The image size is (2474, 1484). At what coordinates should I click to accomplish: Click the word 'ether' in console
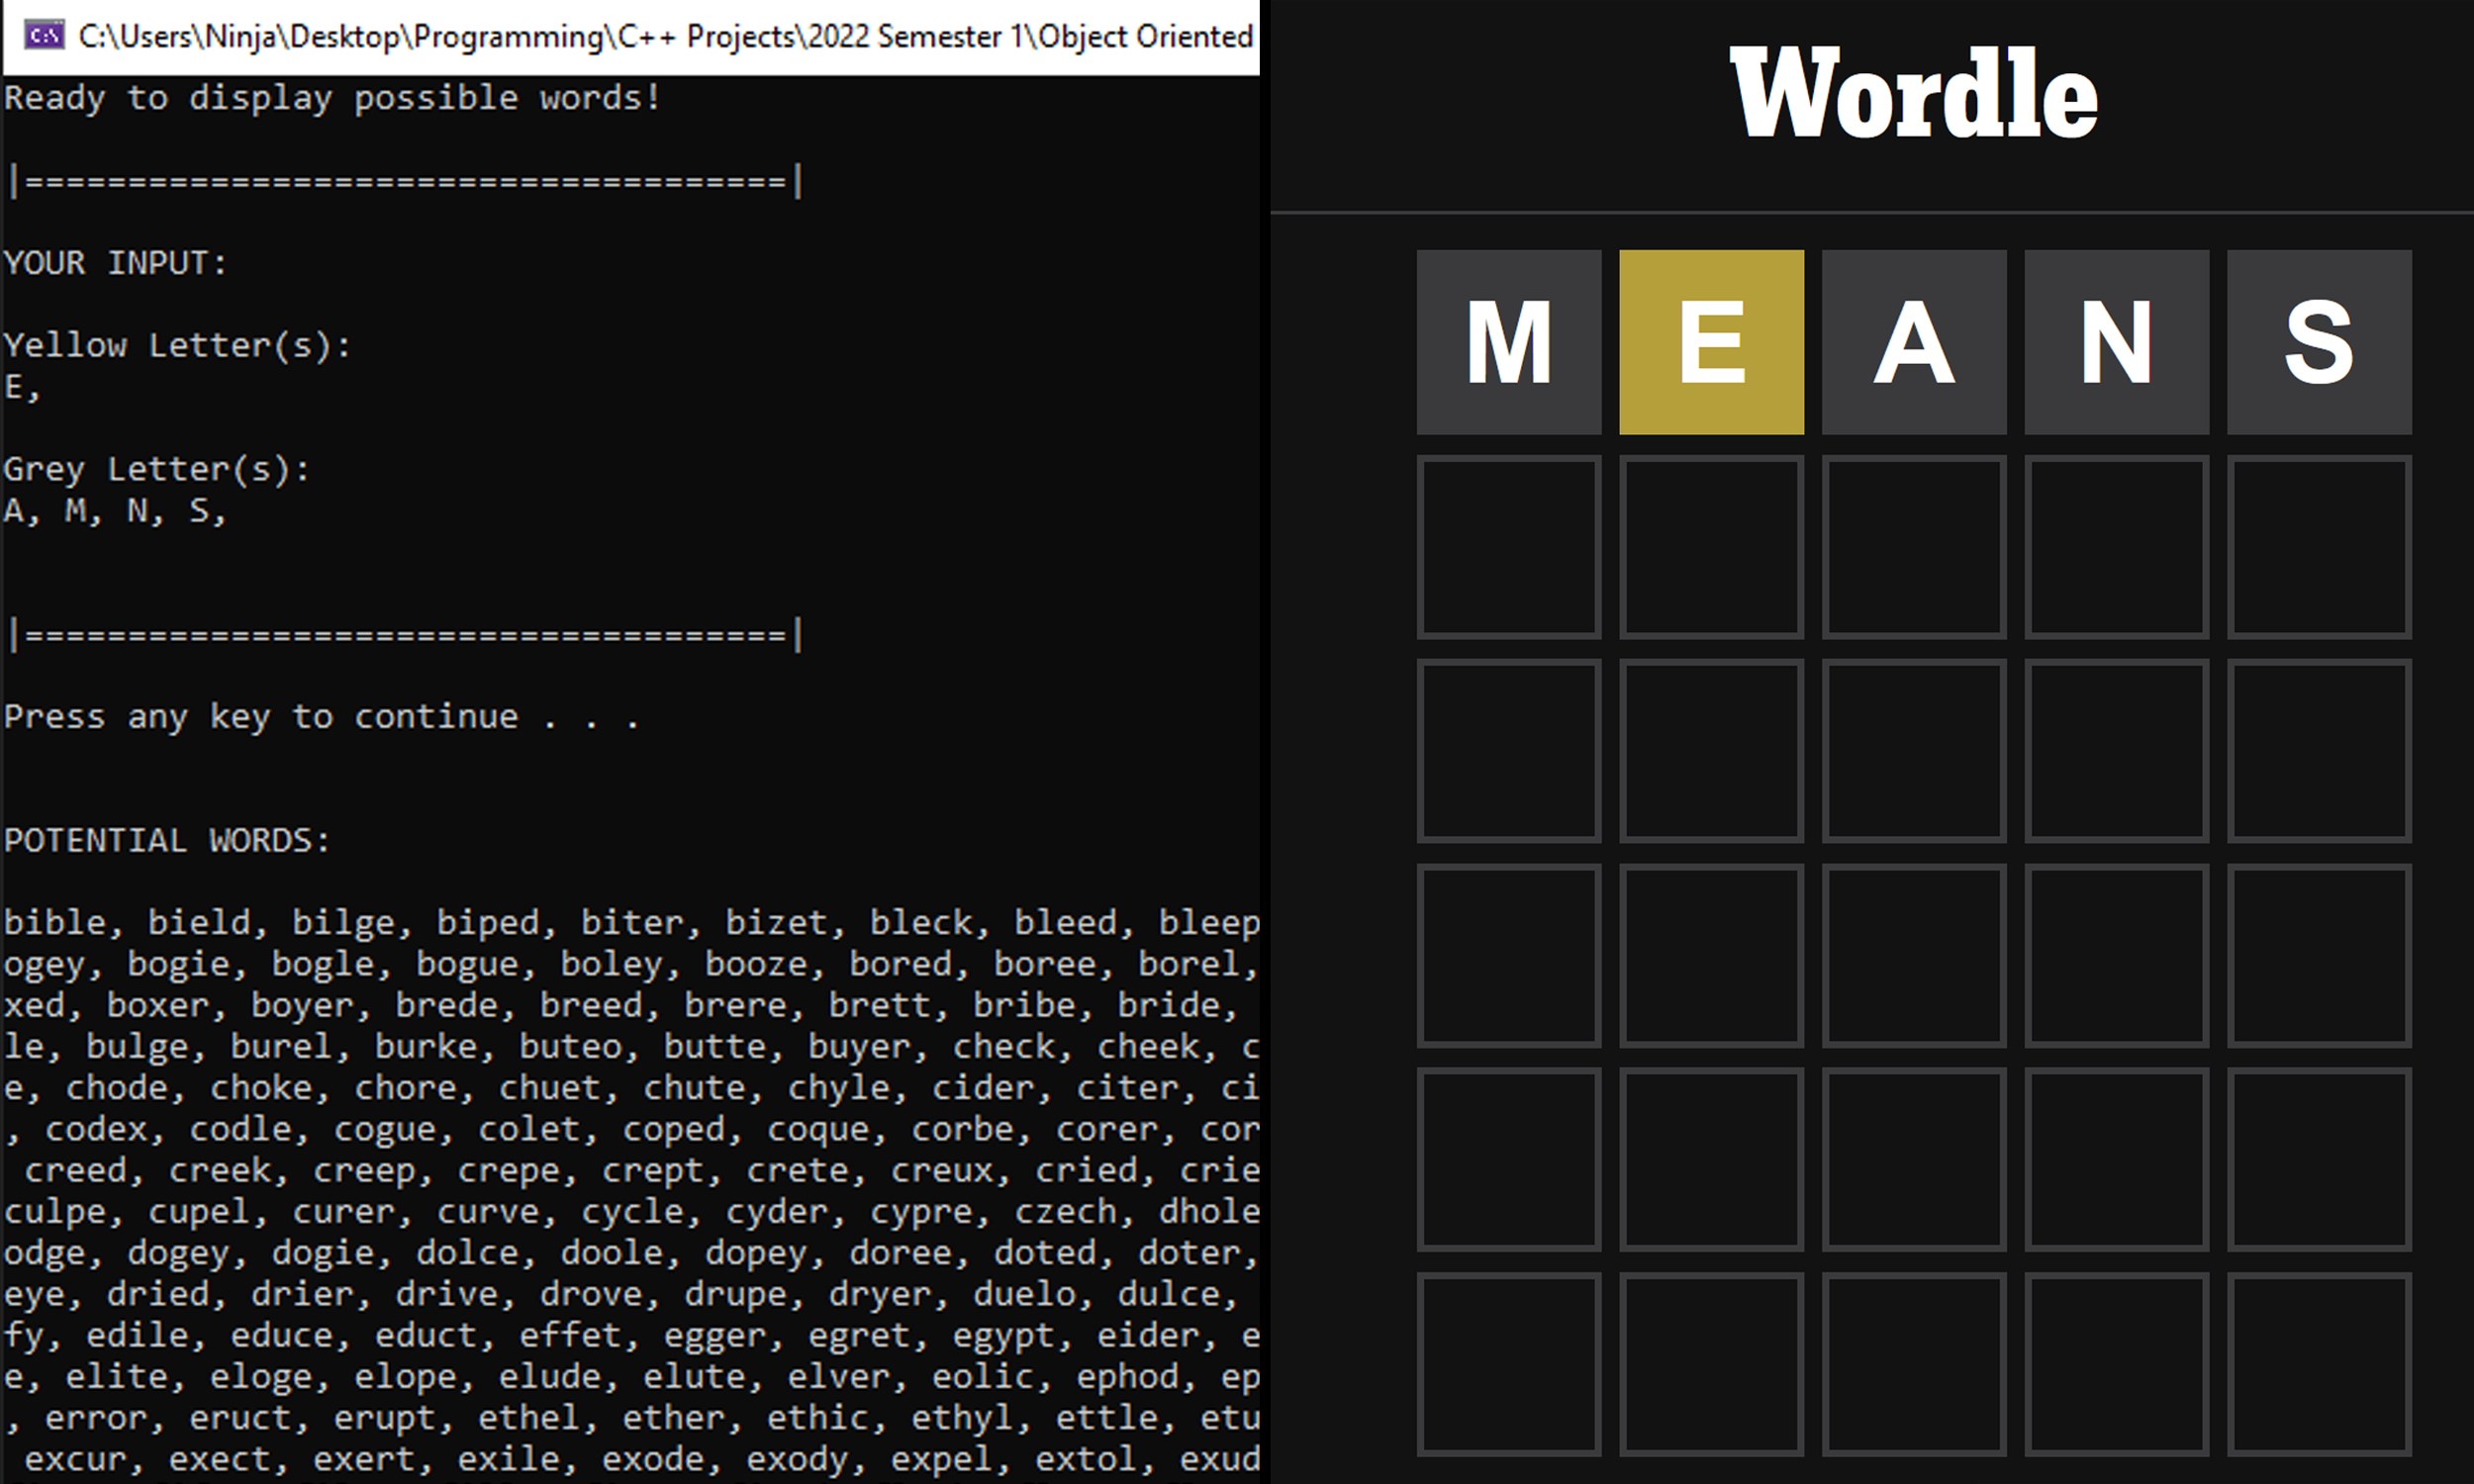coord(673,1418)
